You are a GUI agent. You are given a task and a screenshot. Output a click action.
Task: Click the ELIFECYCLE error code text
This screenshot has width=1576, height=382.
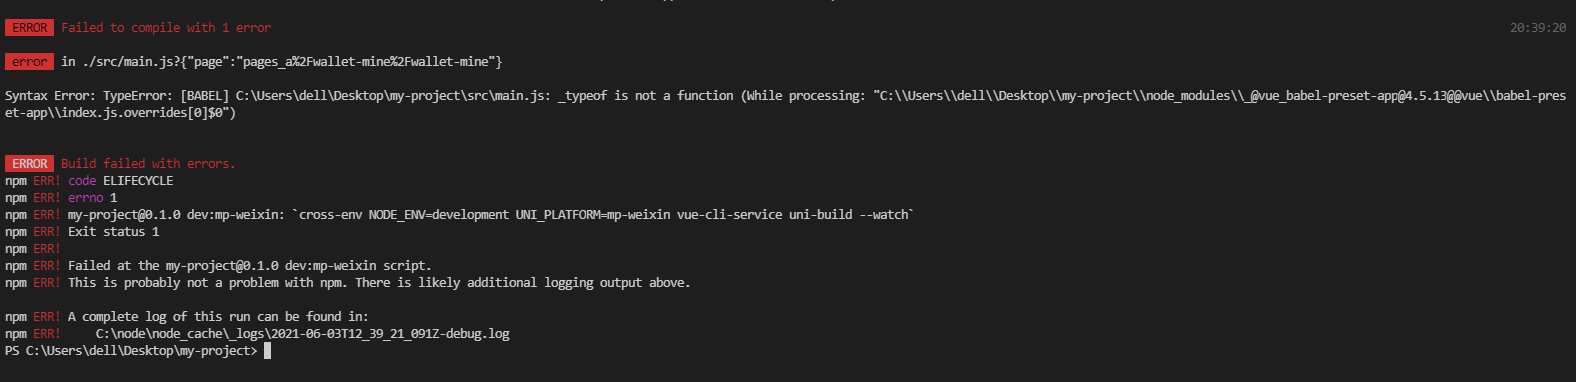pyautogui.click(x=138, y=181)
